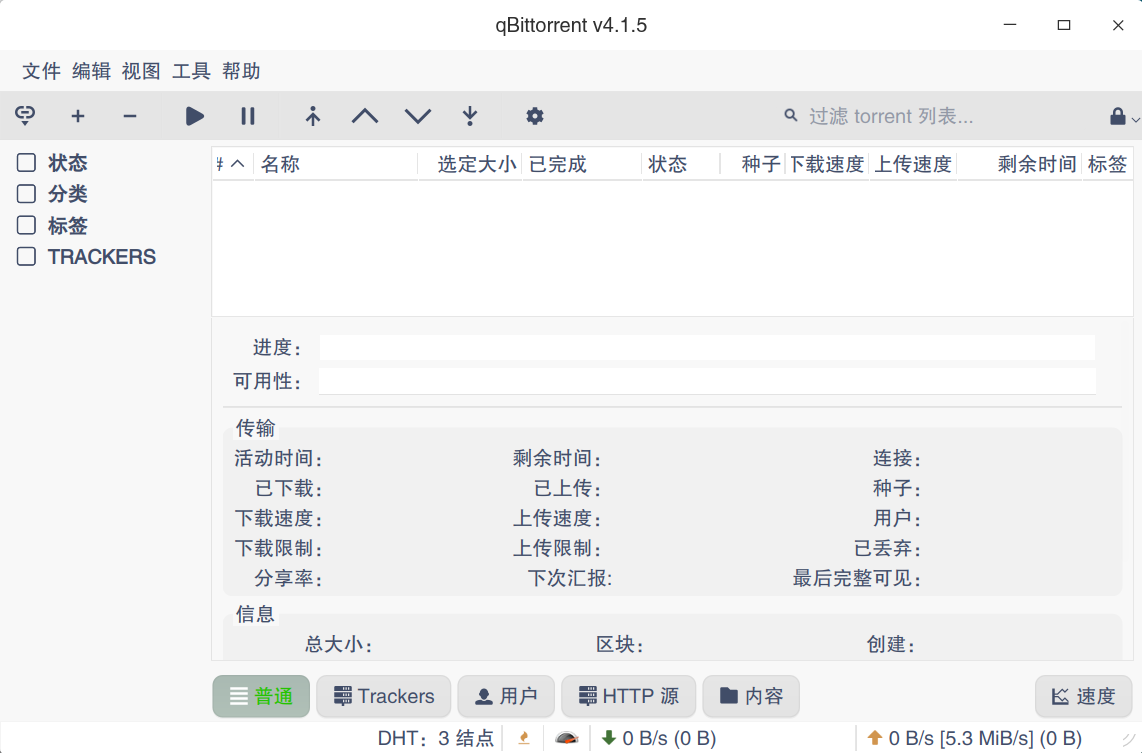Move torrent to top of queue icon
This screenshot has width=1142, height=753.
(312, 116)
